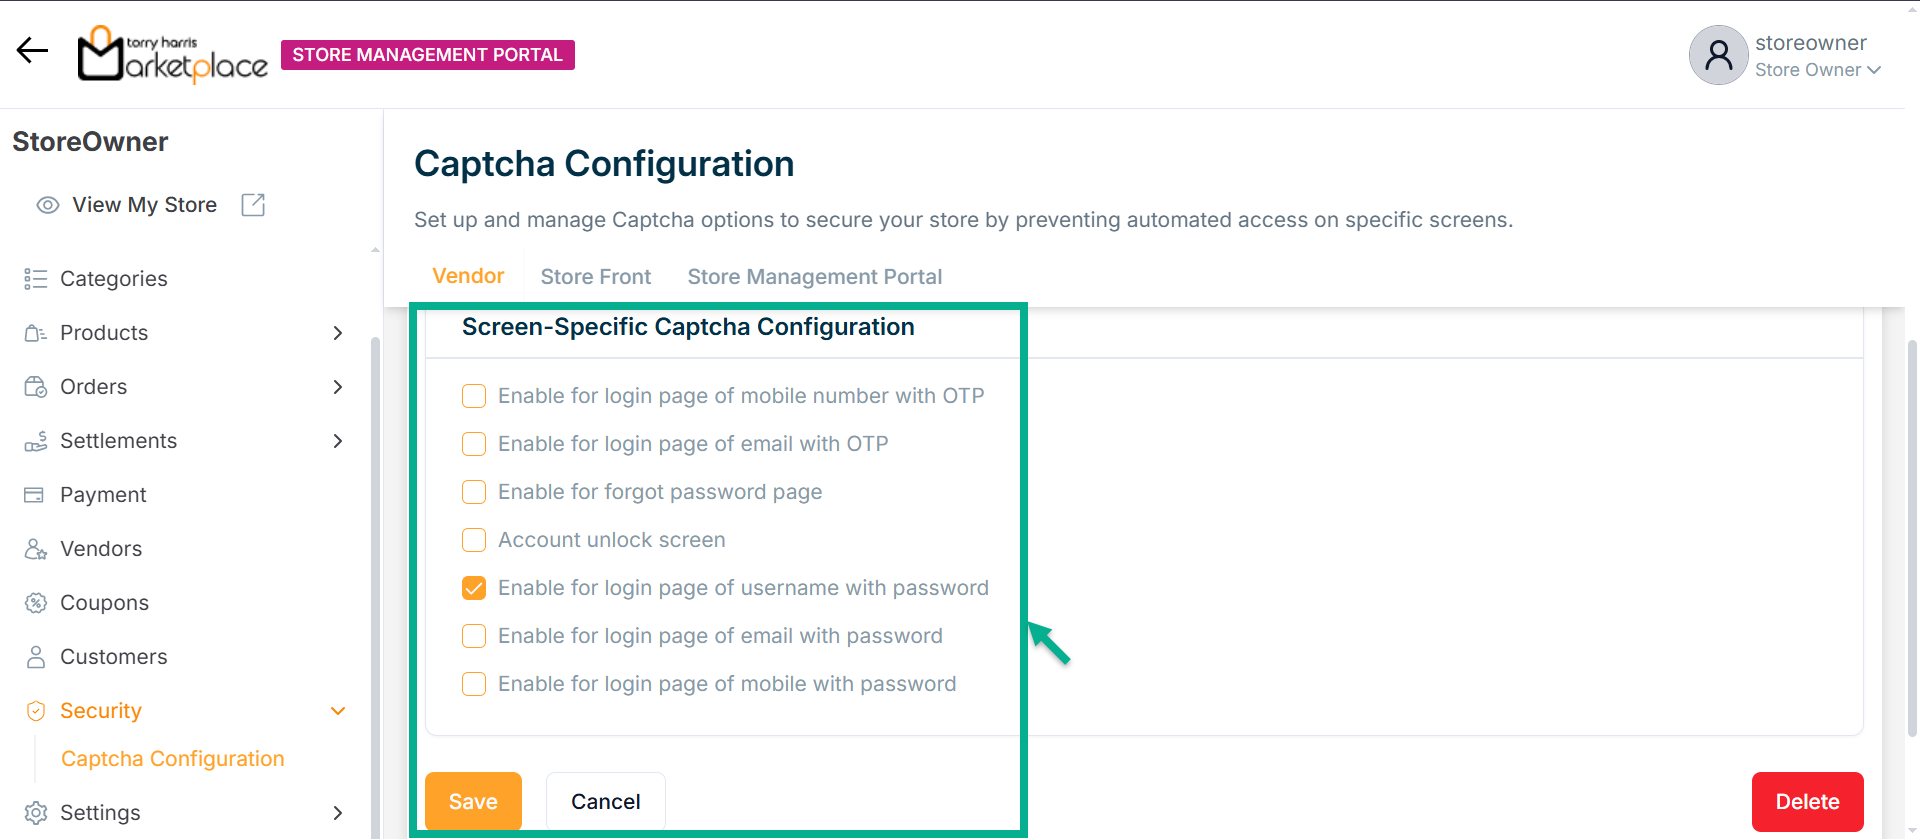
Task: Open the Store Owner role dropdown
Action: click(x=1818, y=70)
